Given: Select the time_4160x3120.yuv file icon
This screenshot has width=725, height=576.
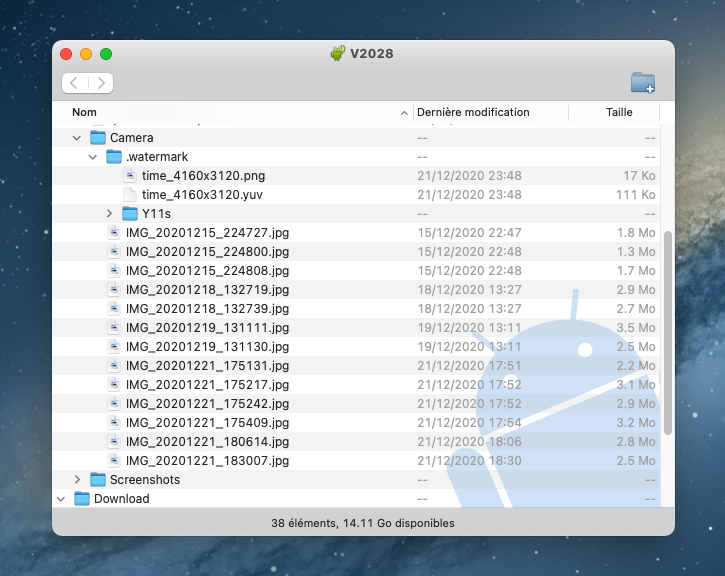Looking at the screenshot, I should tap(130, 195).
